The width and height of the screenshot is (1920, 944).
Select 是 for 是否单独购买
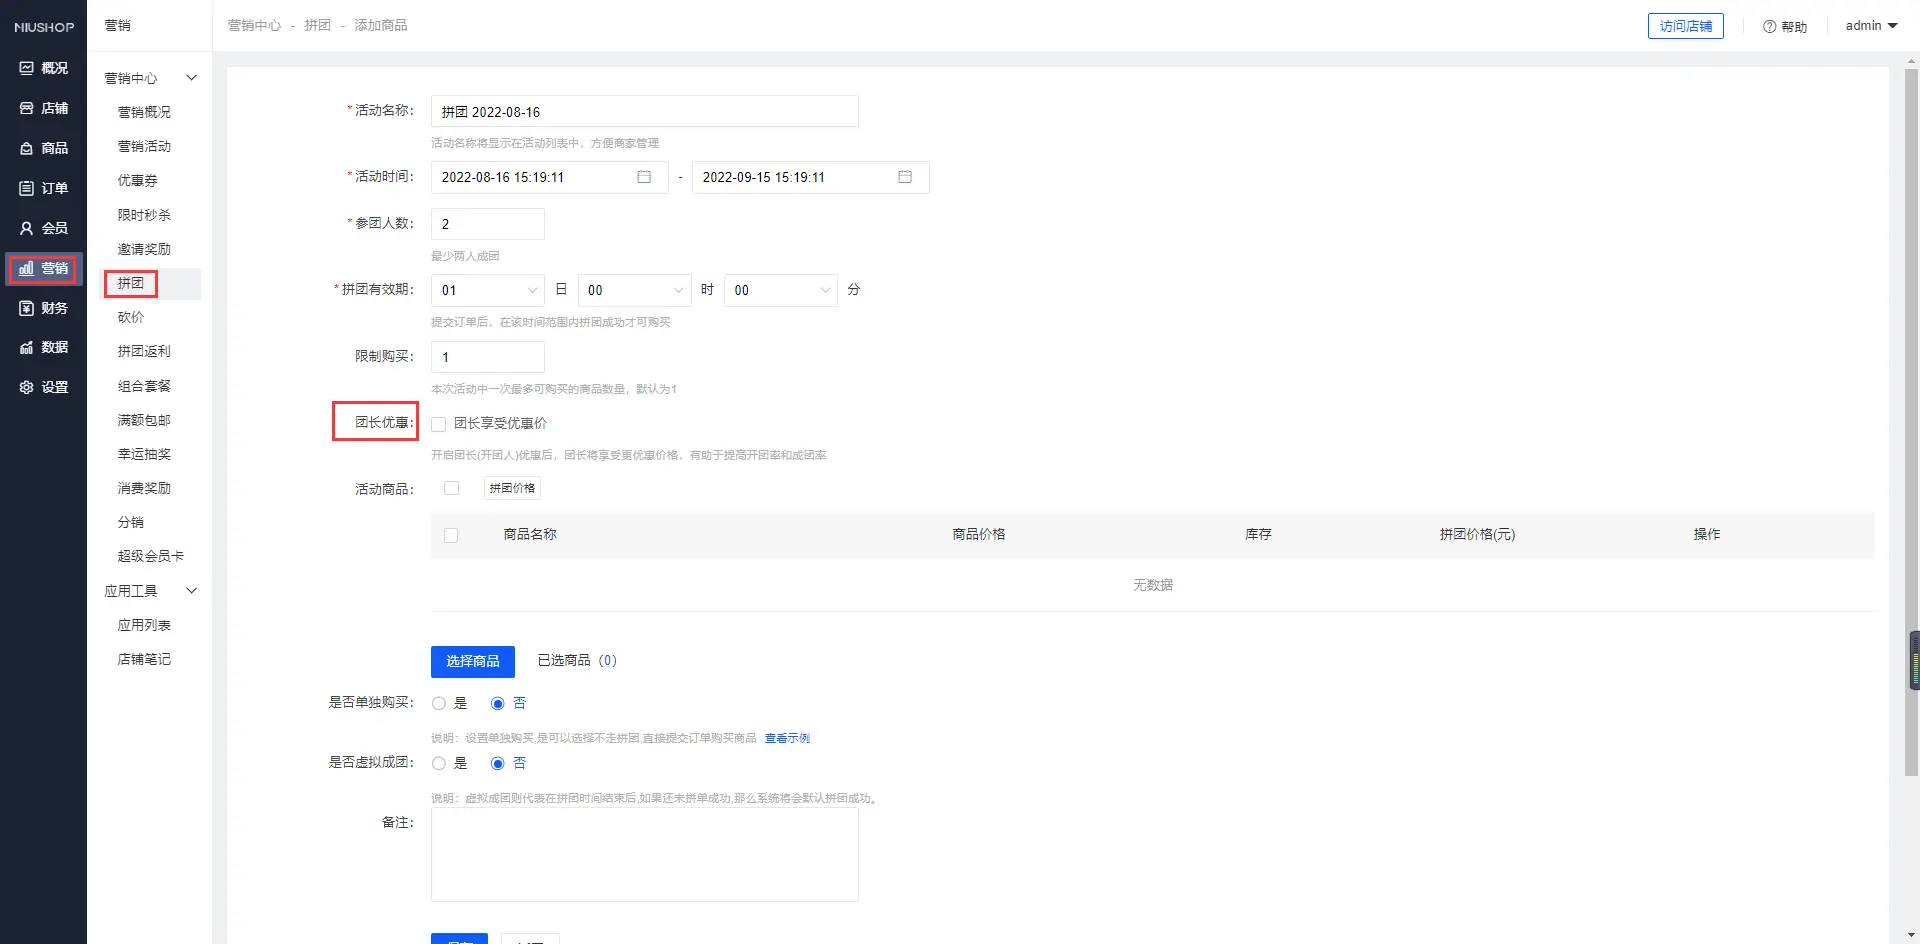439,704
